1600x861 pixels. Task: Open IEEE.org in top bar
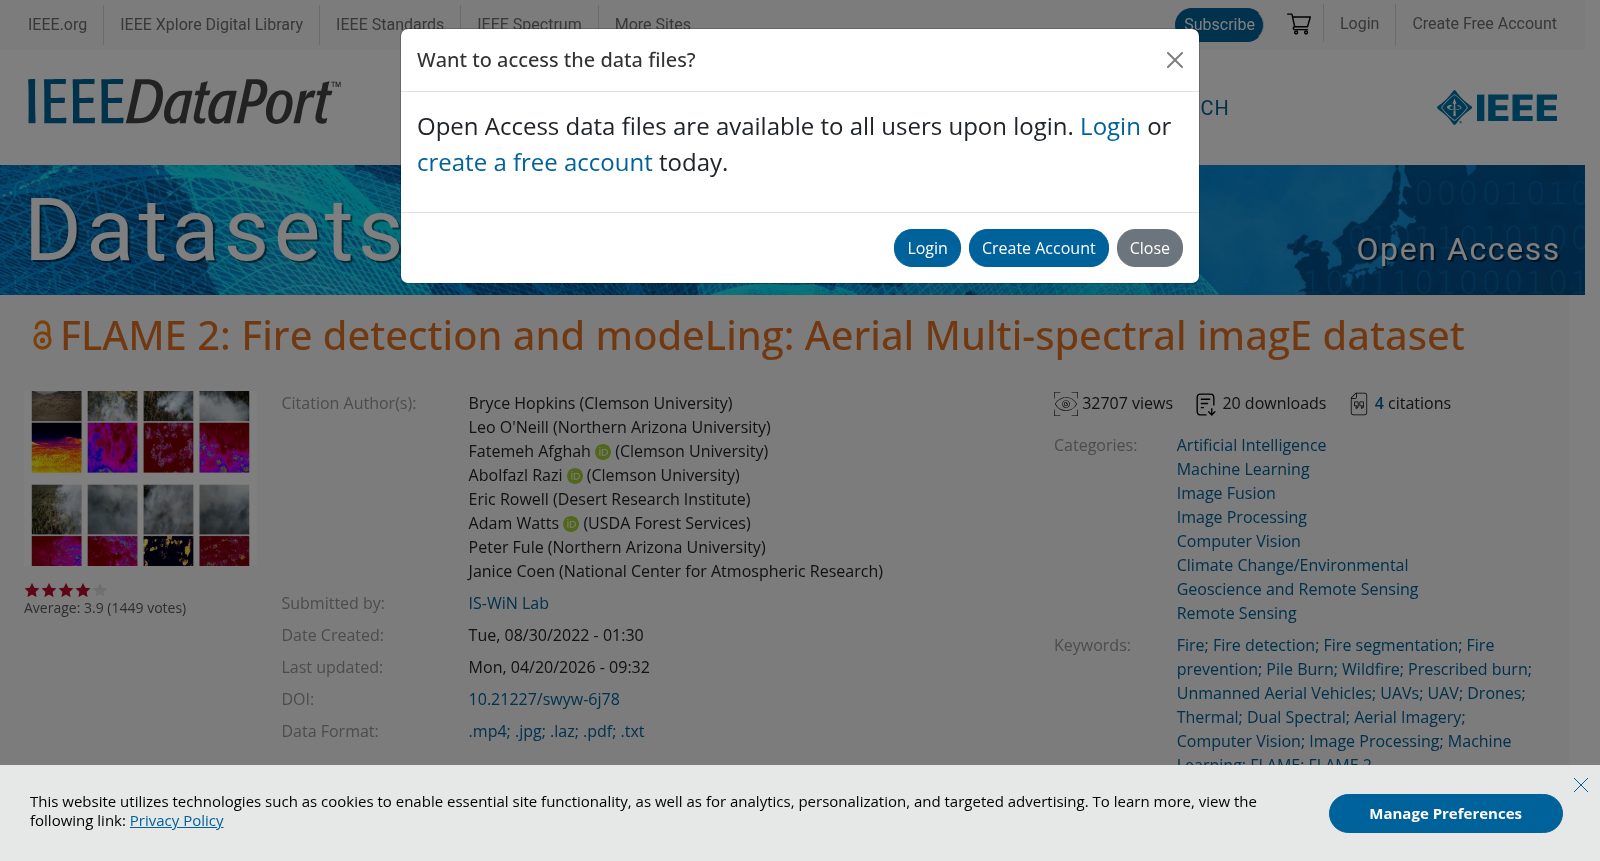point(57,24)
